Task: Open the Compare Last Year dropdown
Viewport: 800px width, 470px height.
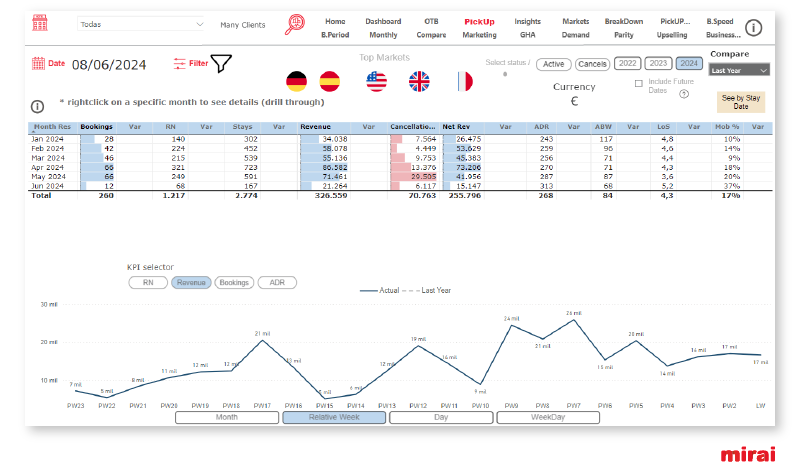Action: click(739, 71)
